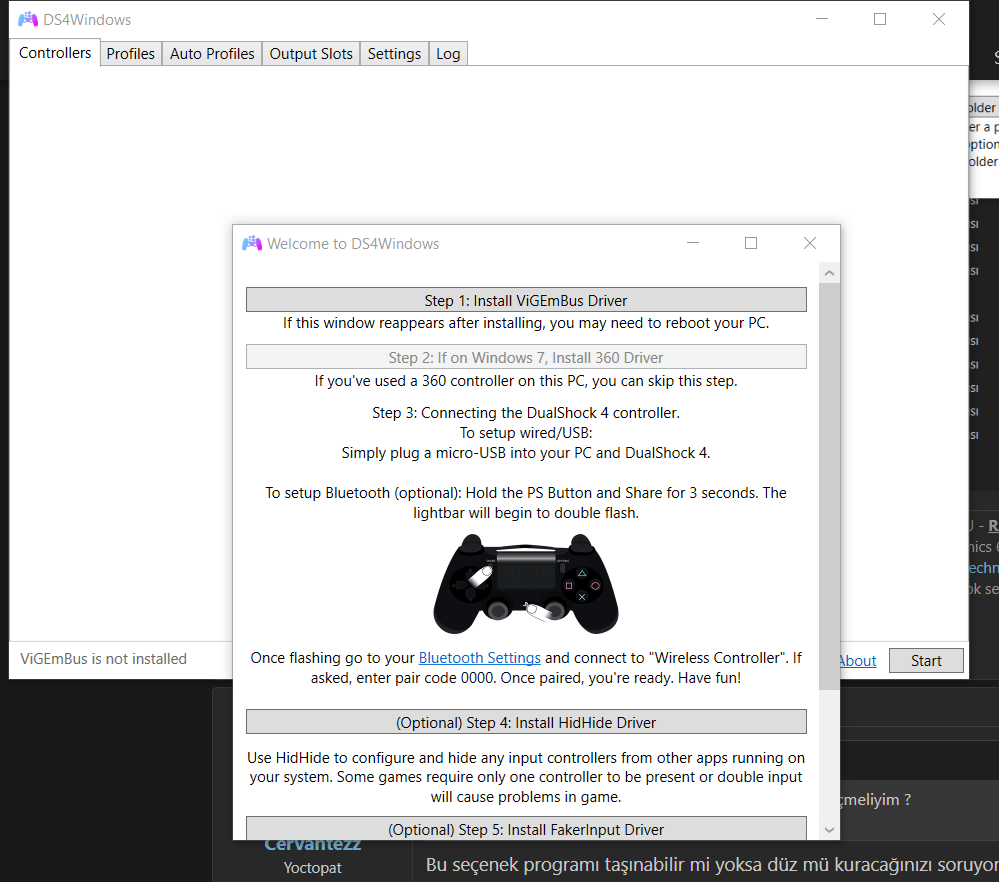Screen dimensions: 999x882
Task: Click 'Use HidHide to configure' description text
Action: pos(526,777)
